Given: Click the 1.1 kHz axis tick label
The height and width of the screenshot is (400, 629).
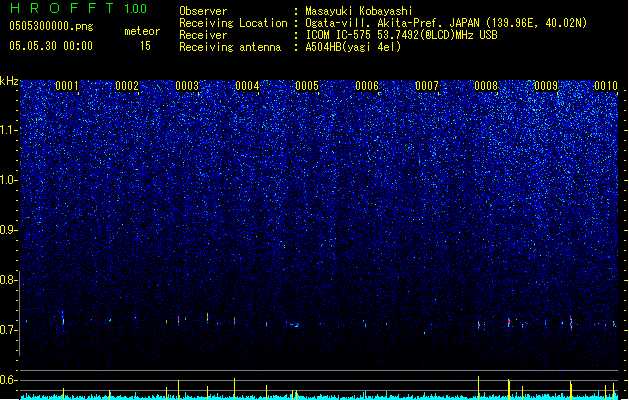Looking at the screenshot, I should pyautogui.click(x=8, y=130).
